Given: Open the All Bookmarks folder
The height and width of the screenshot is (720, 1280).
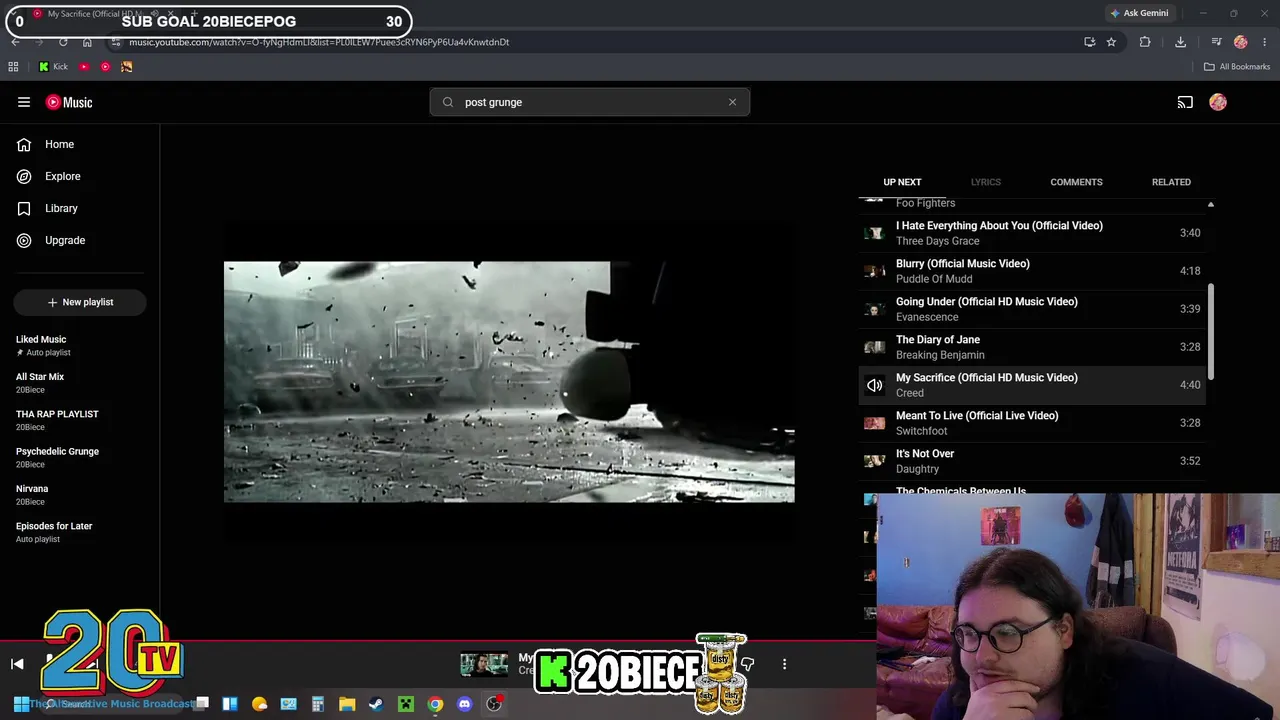Looking at the screenshot, I should (1237, 67).
